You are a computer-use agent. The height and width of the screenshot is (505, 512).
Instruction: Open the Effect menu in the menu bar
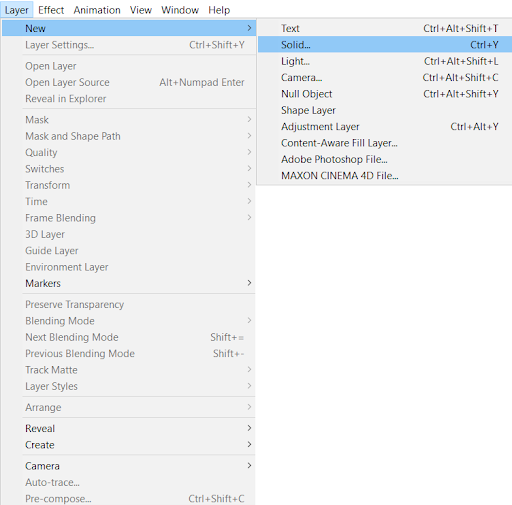[51, 10]
